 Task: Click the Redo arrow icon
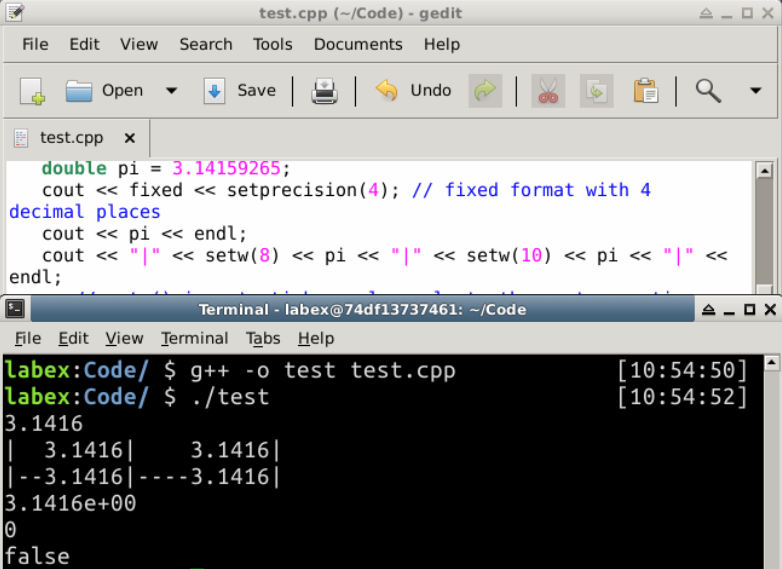click(x=485, y=91)
